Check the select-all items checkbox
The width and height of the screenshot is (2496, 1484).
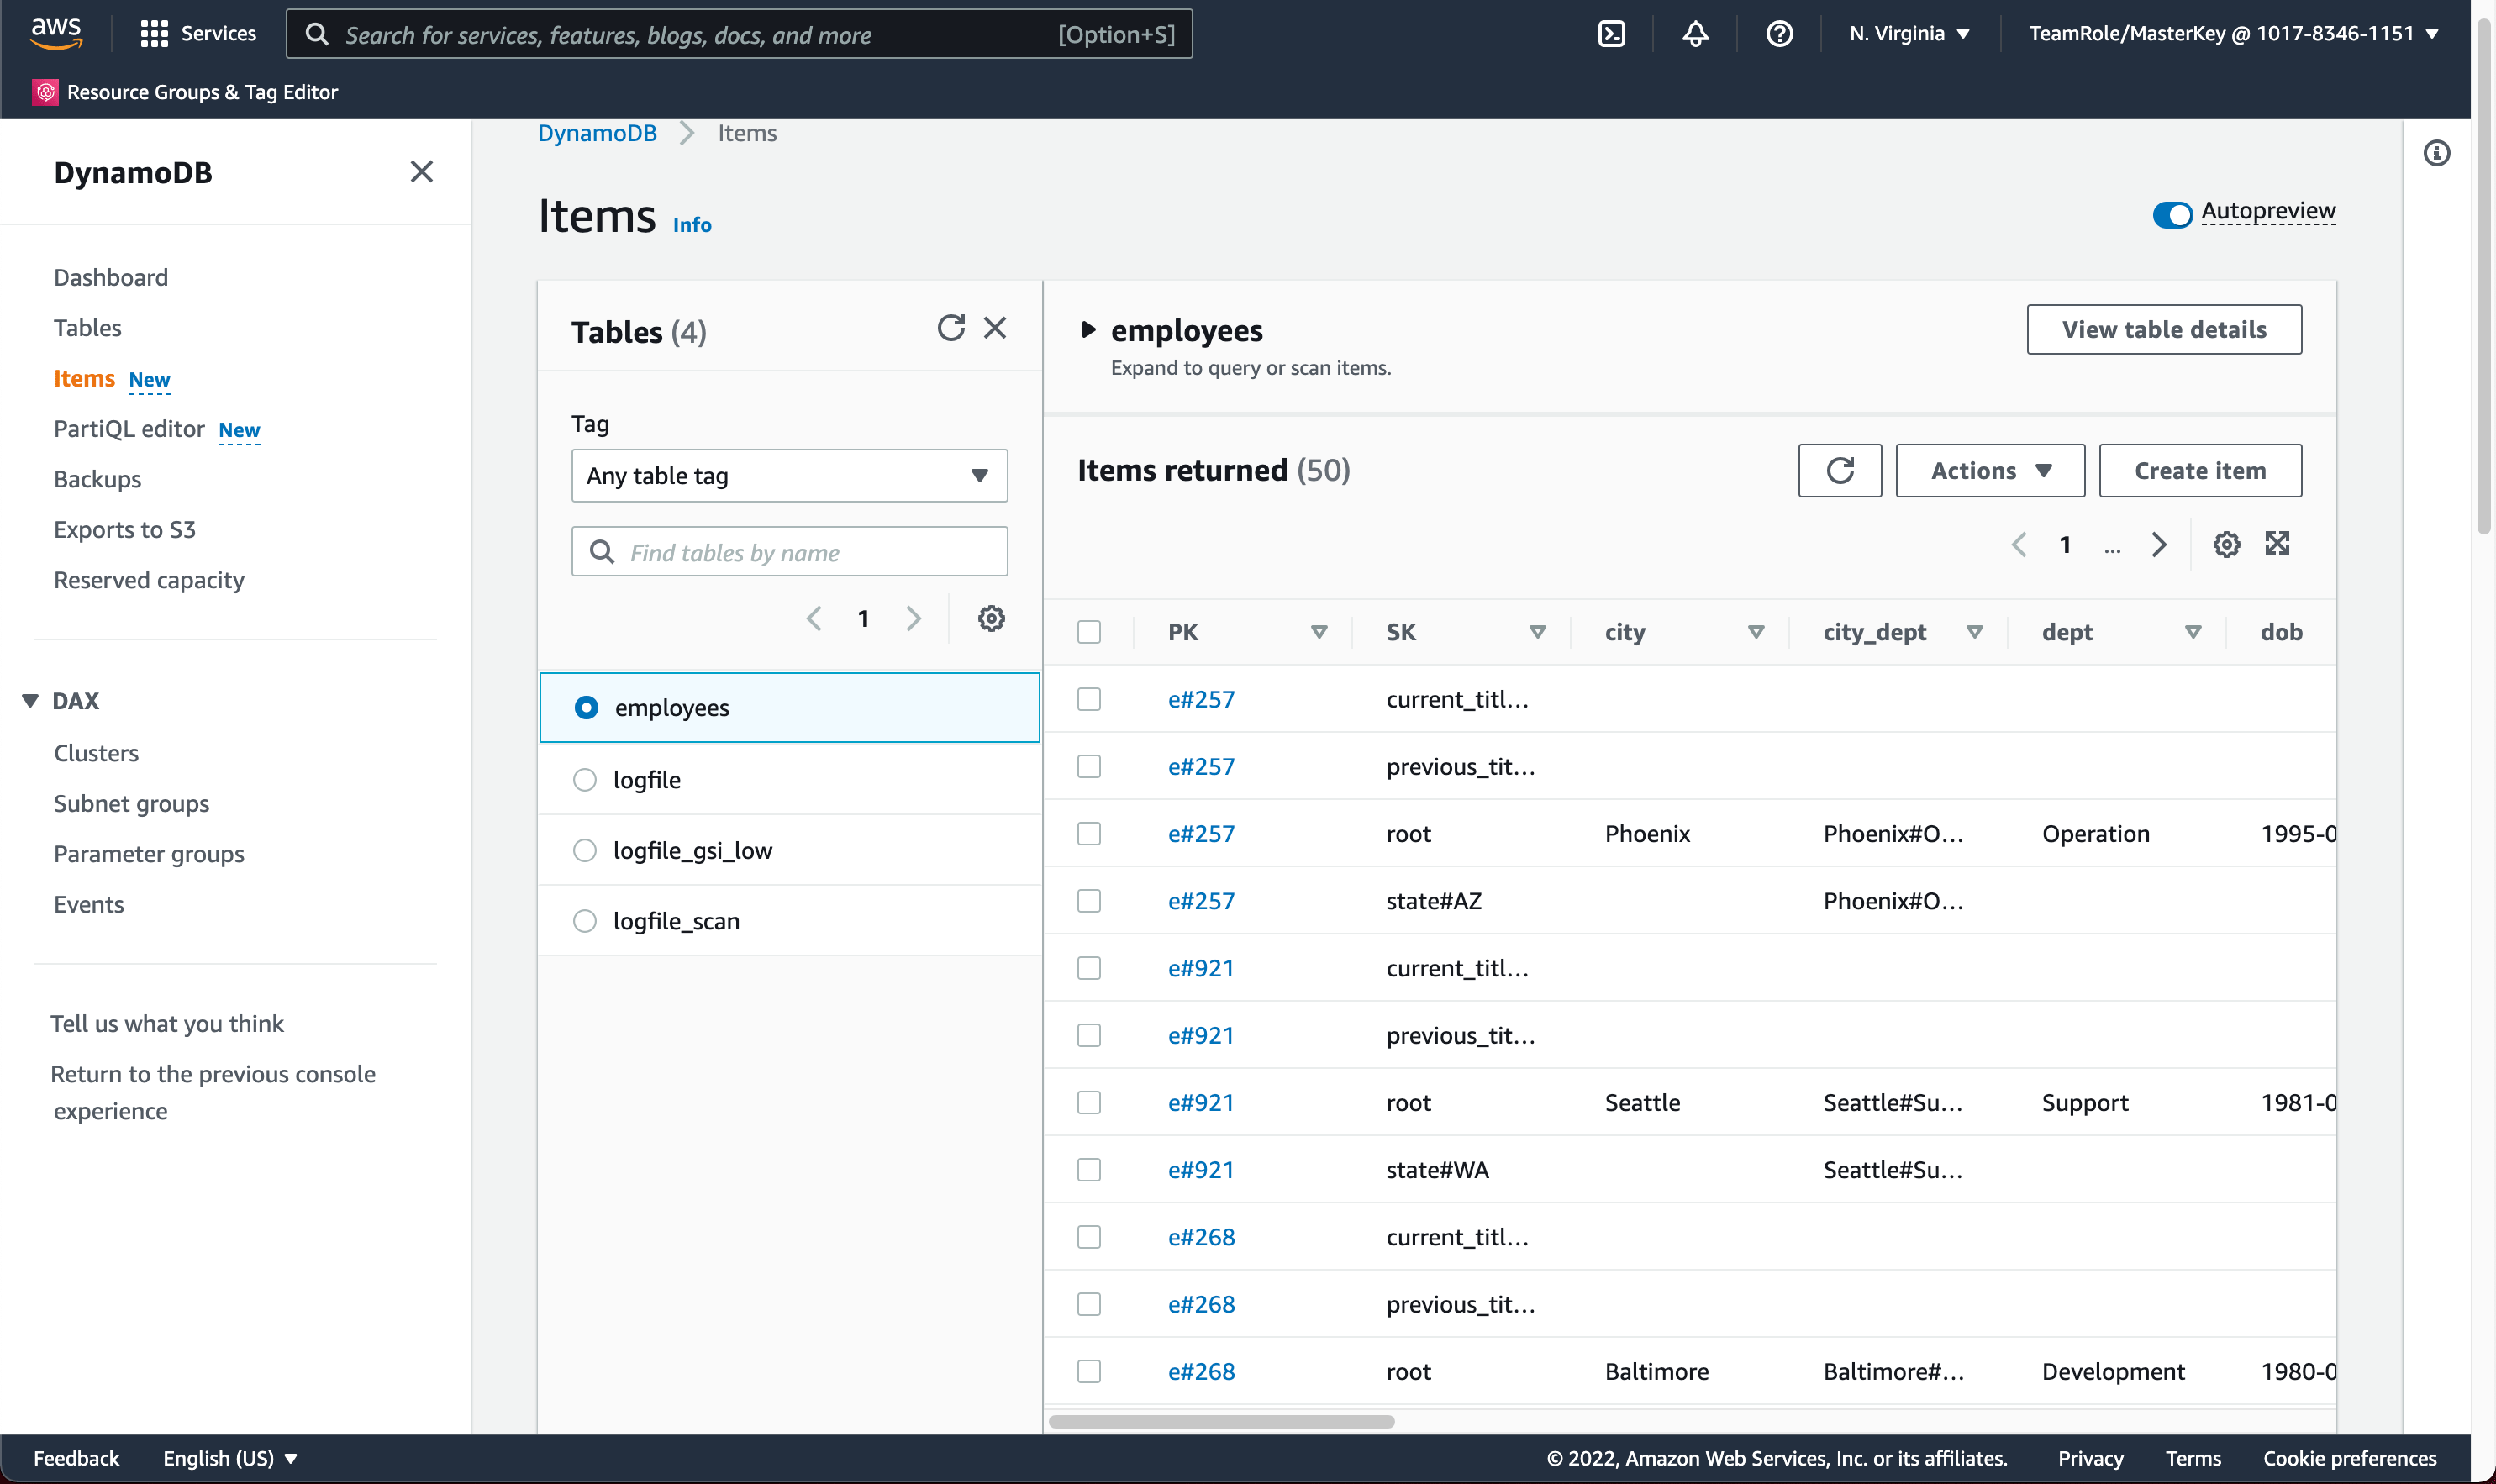coord(1089,632)
